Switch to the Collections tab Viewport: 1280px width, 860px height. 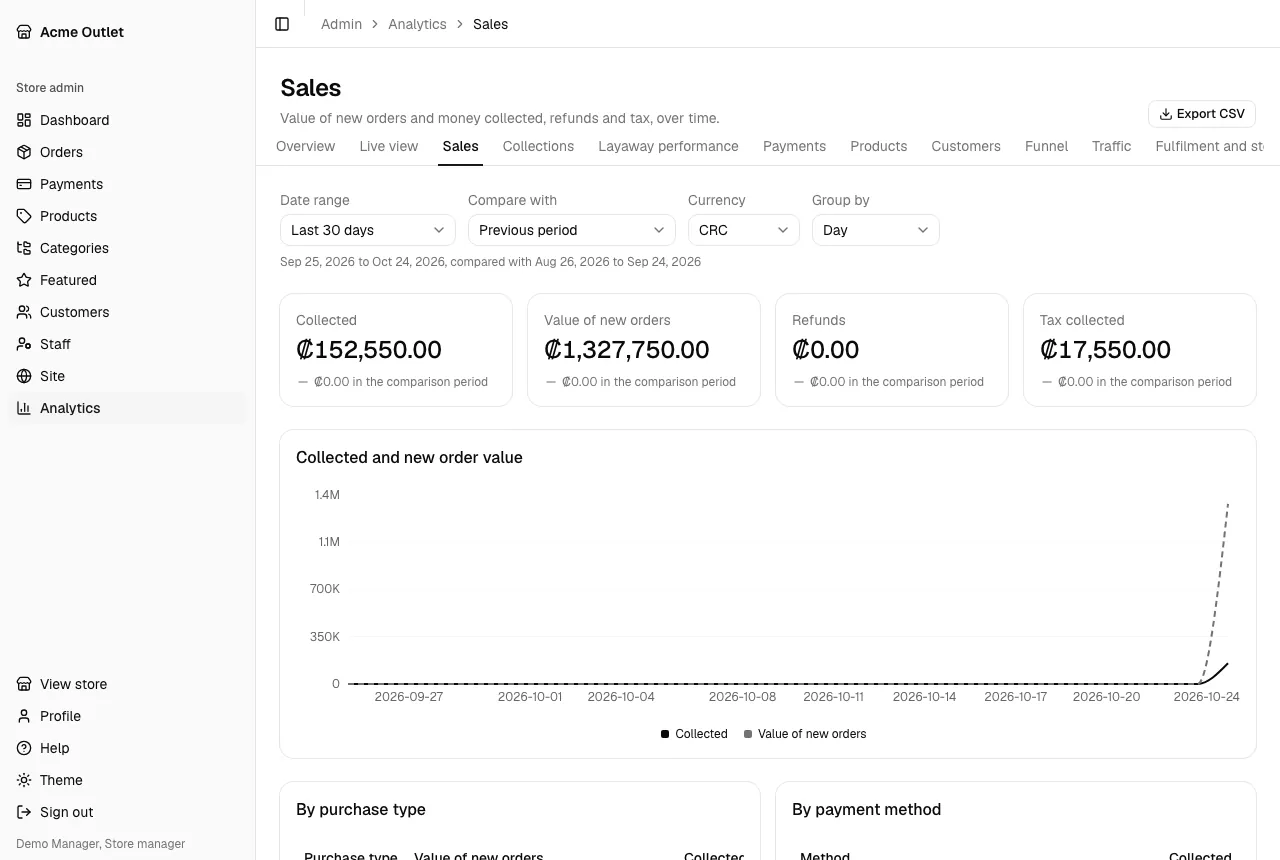(x=538, y=146)
